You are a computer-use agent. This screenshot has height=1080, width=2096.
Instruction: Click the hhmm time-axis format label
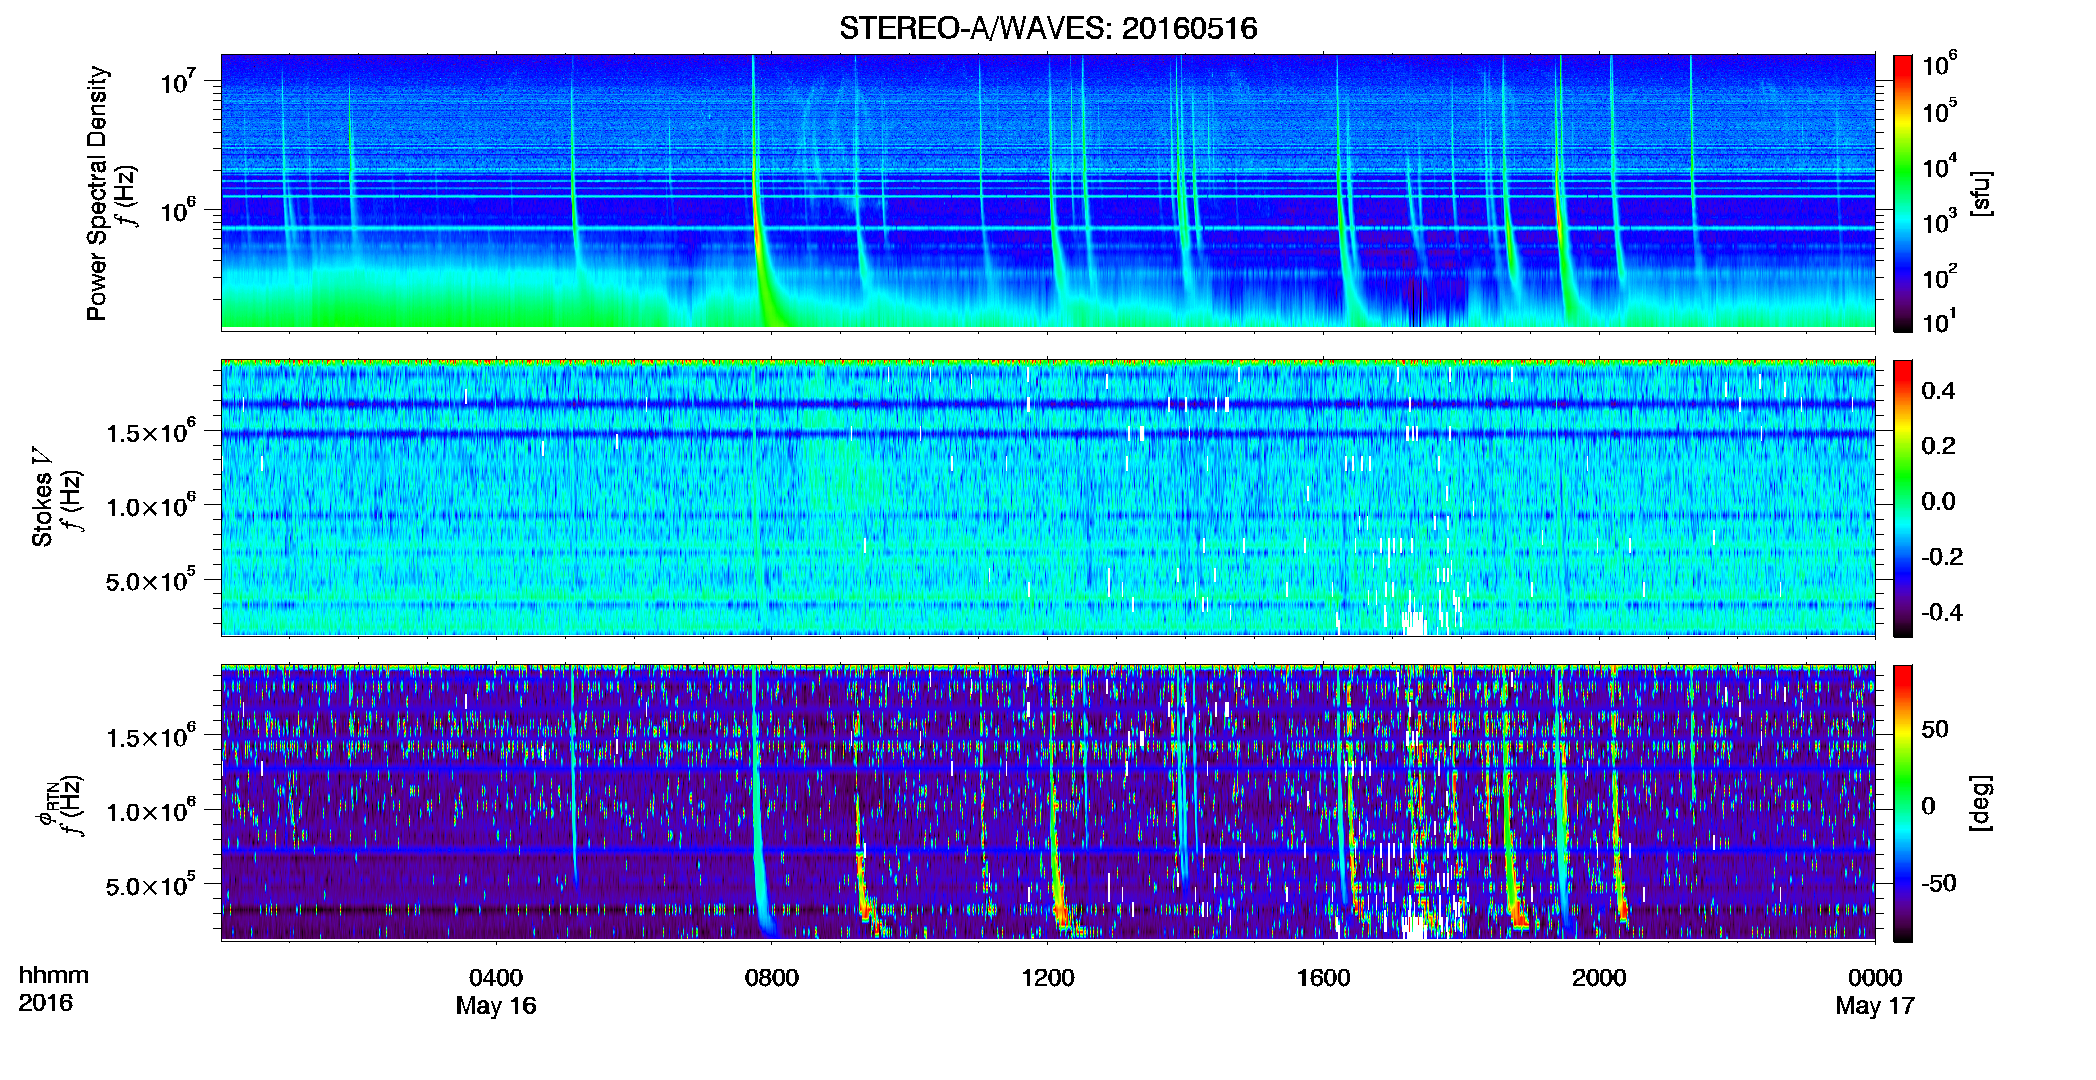pos(54,975)
